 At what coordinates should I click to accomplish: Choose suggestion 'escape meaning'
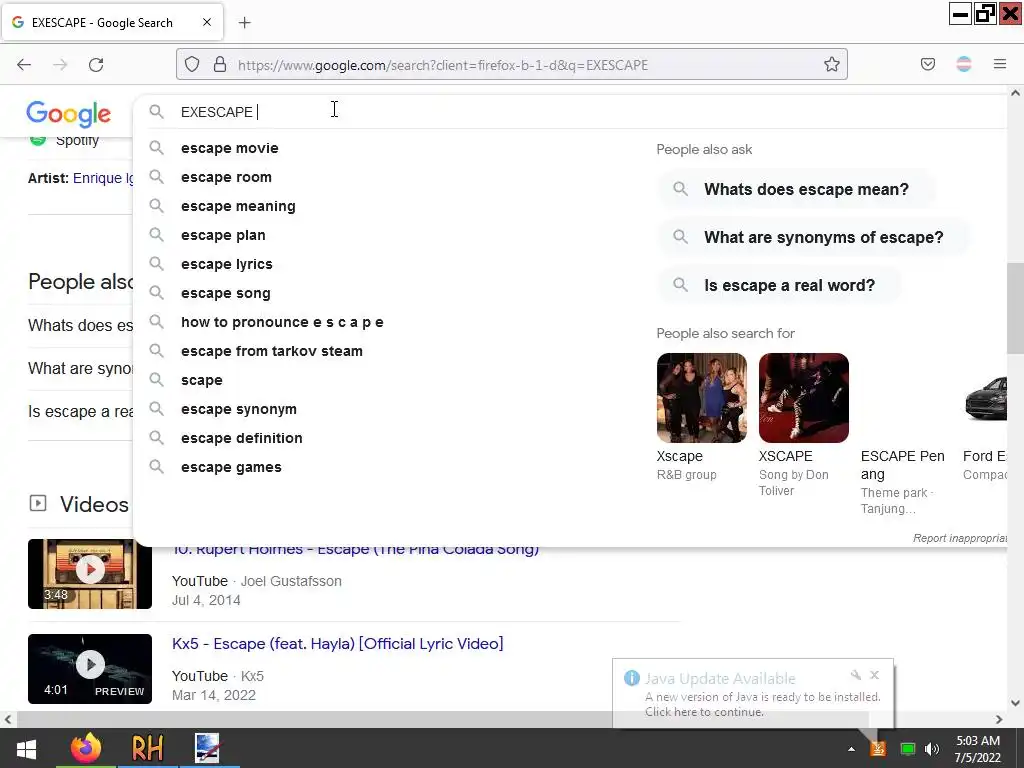click(238, 206)
